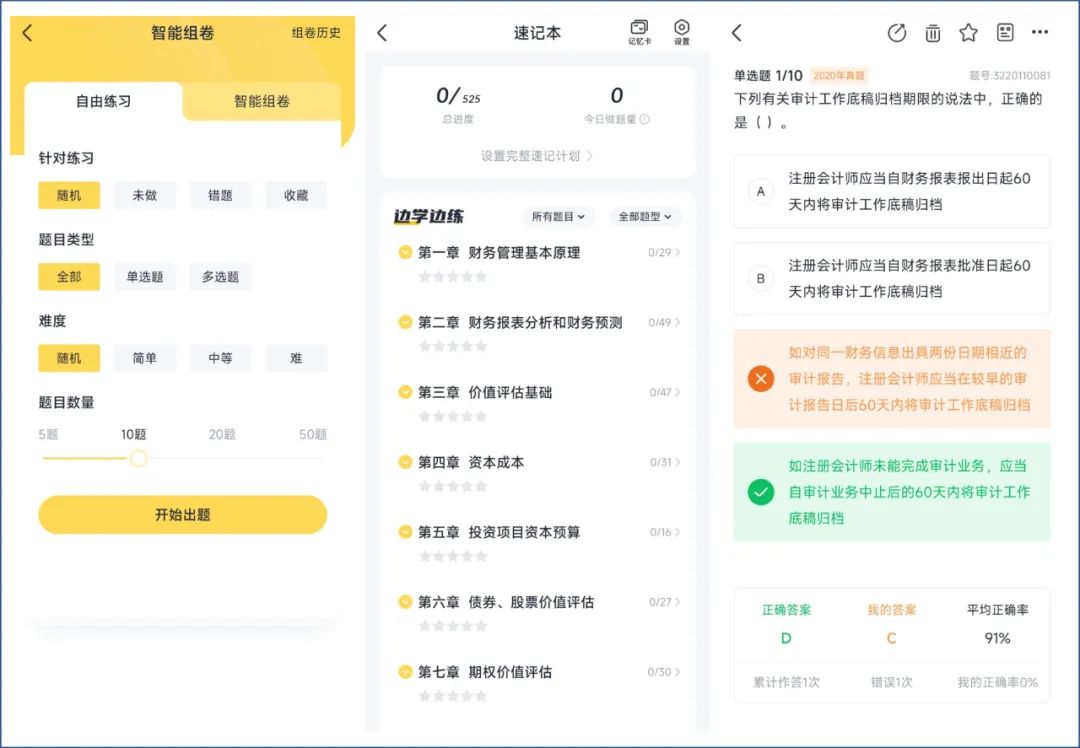The width and height of the screenshot is (1080, 748).
Task: Click the timer icon on the question page
Action: [x=897, y=32]
